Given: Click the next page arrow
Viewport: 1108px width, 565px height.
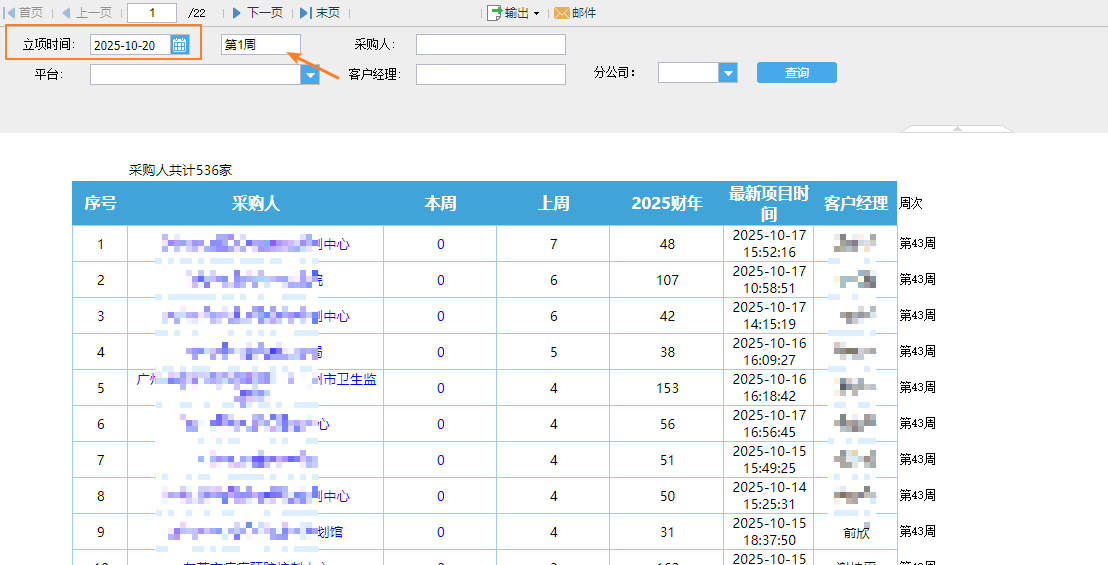Looking at the screenshot, I should [x=237, y=13].
